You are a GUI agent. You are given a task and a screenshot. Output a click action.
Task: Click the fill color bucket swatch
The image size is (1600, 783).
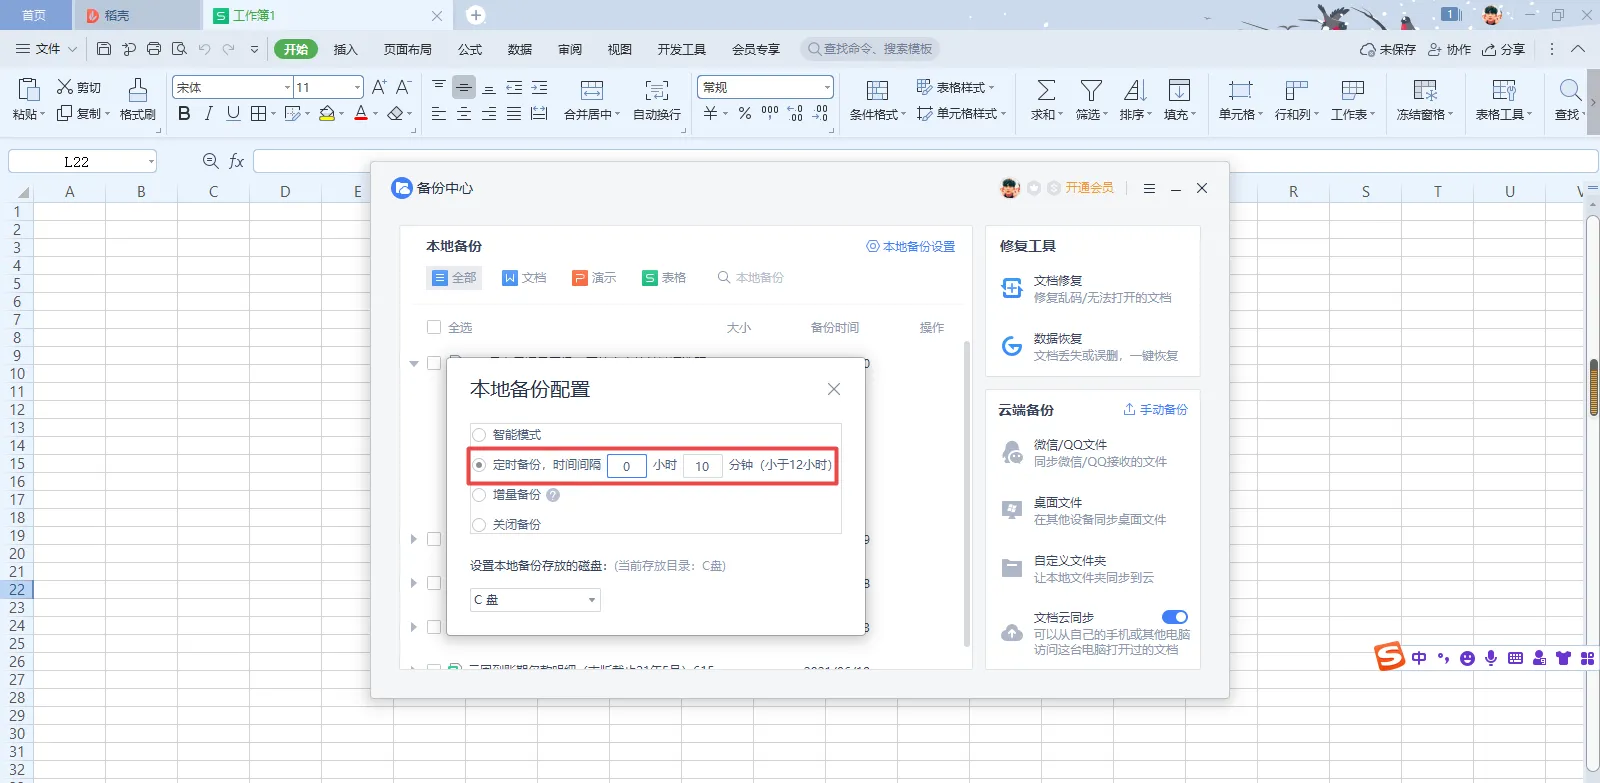point(326,114)
